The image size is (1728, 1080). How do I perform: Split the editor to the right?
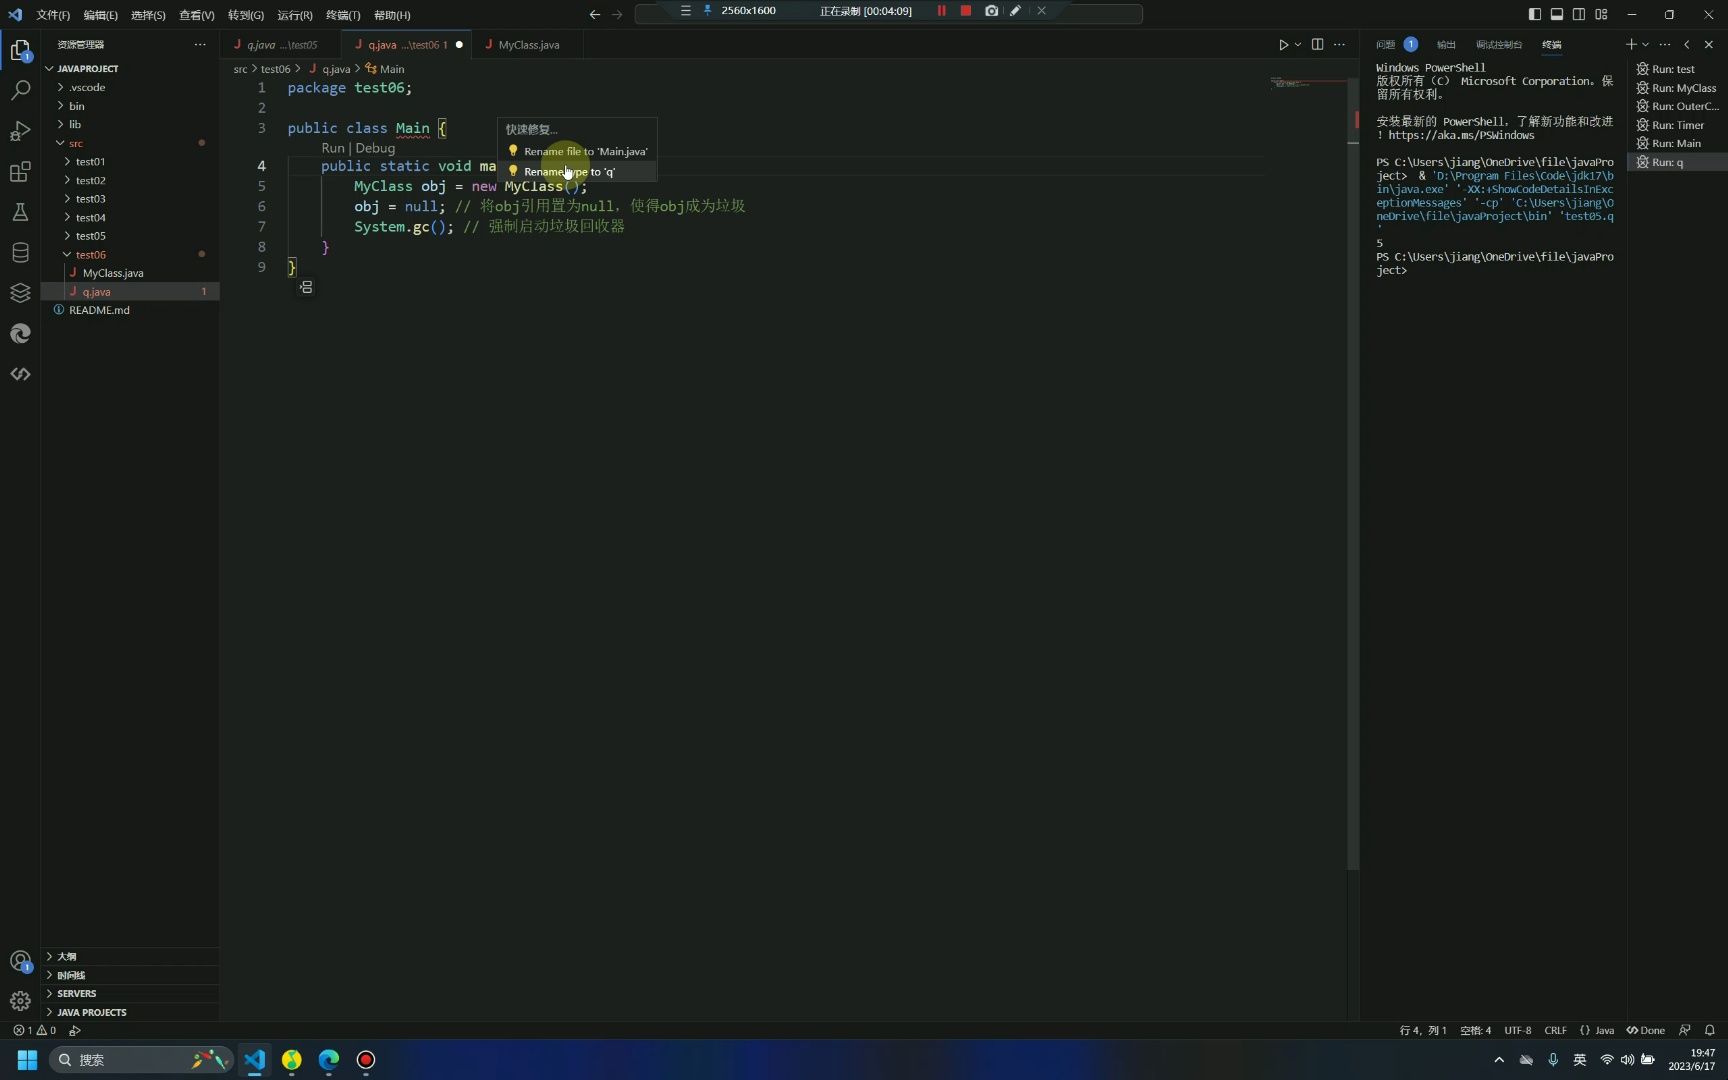[1317, 44]
